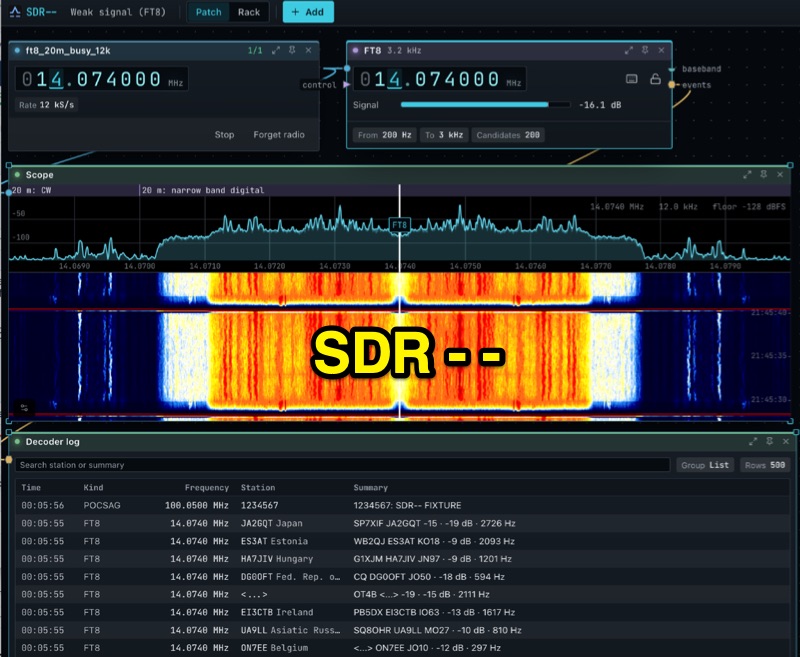
Task: Change Group List setting in Decoder log
Action: tap(705, 465)
